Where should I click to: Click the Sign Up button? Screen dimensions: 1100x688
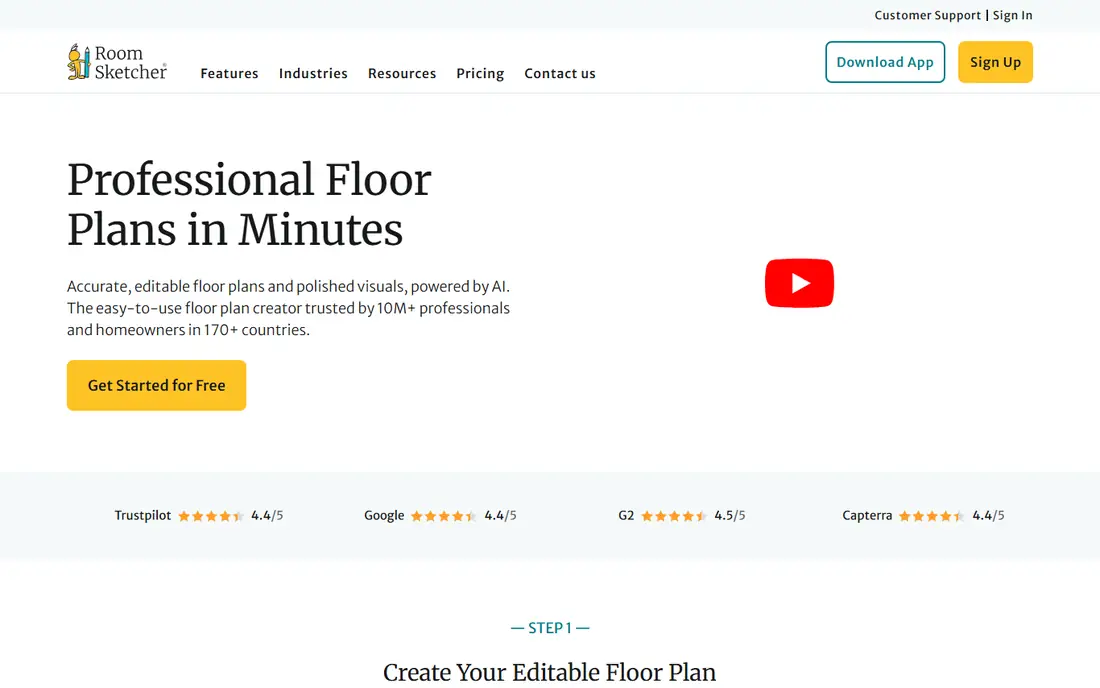[995, 62]
